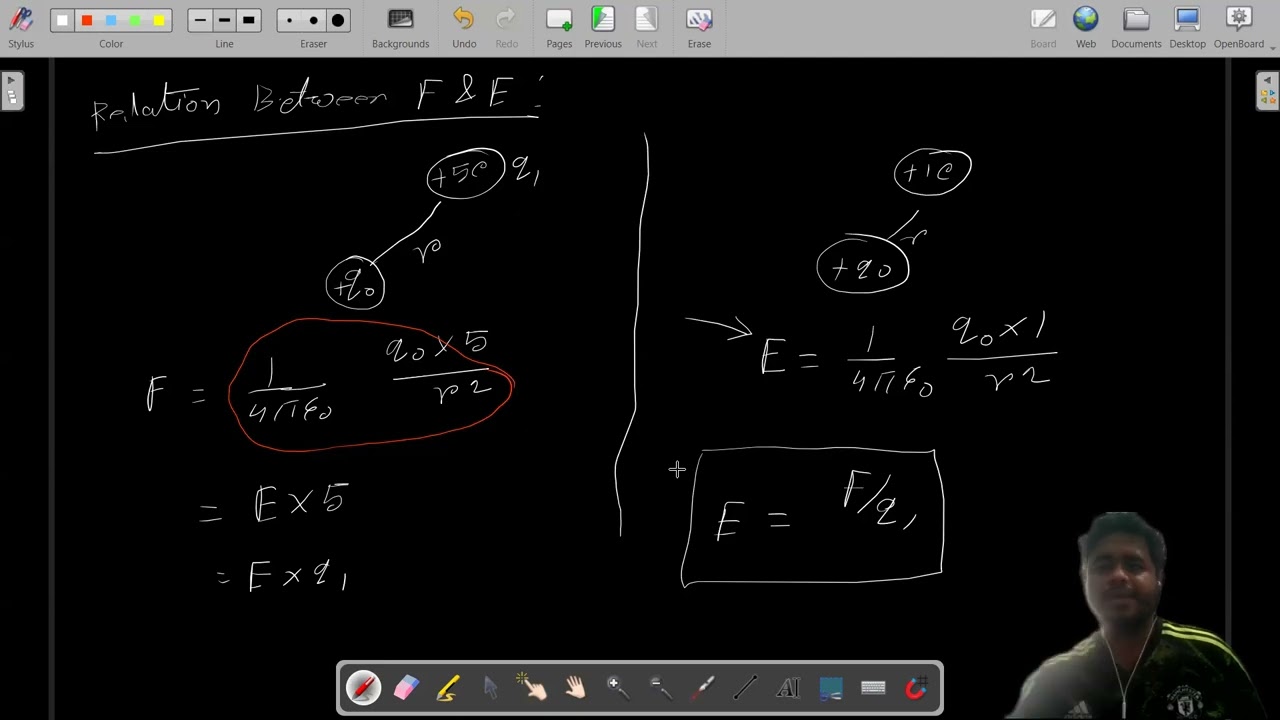Expand the right library panel
Screen dimensions: 1280x720
tap(1267, 91)
